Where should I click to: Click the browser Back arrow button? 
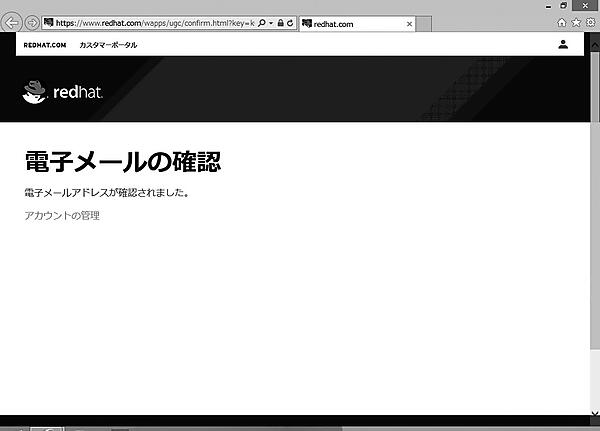11,23
